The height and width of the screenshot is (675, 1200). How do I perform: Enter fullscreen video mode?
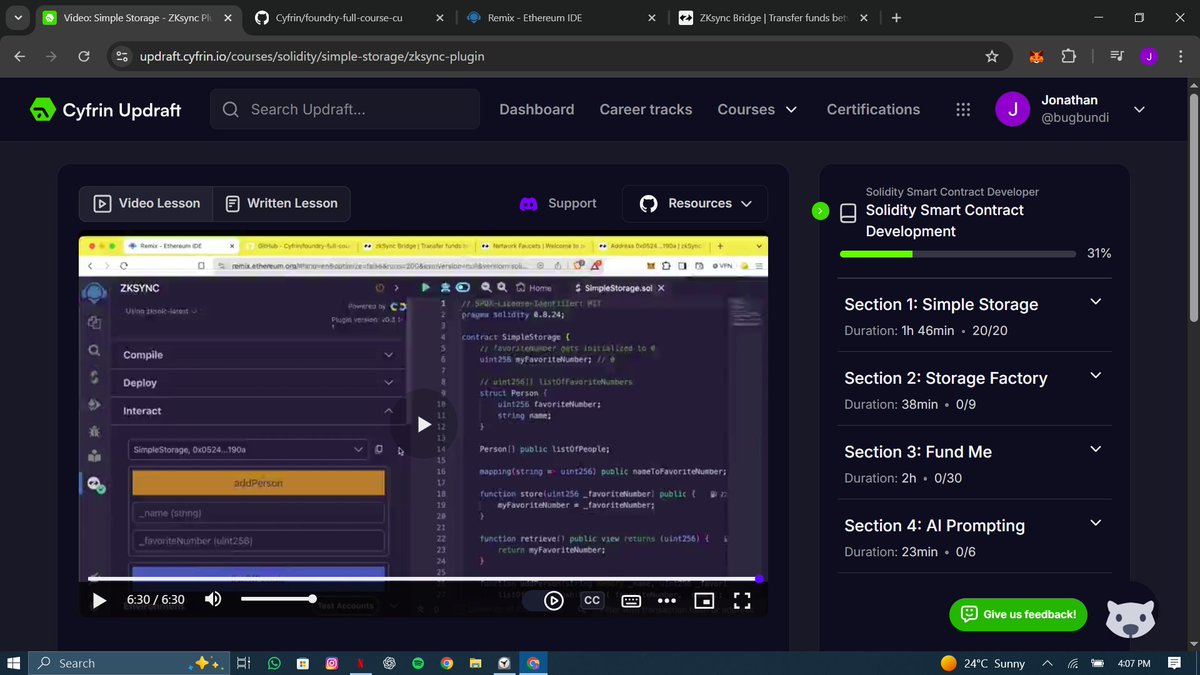pyautogui.click(x=742, y=600)
